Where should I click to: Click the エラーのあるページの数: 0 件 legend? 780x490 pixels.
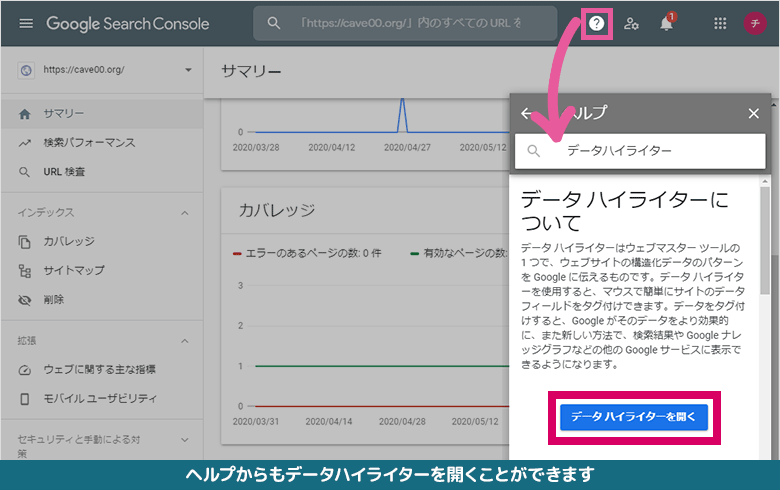pos(307,253)
